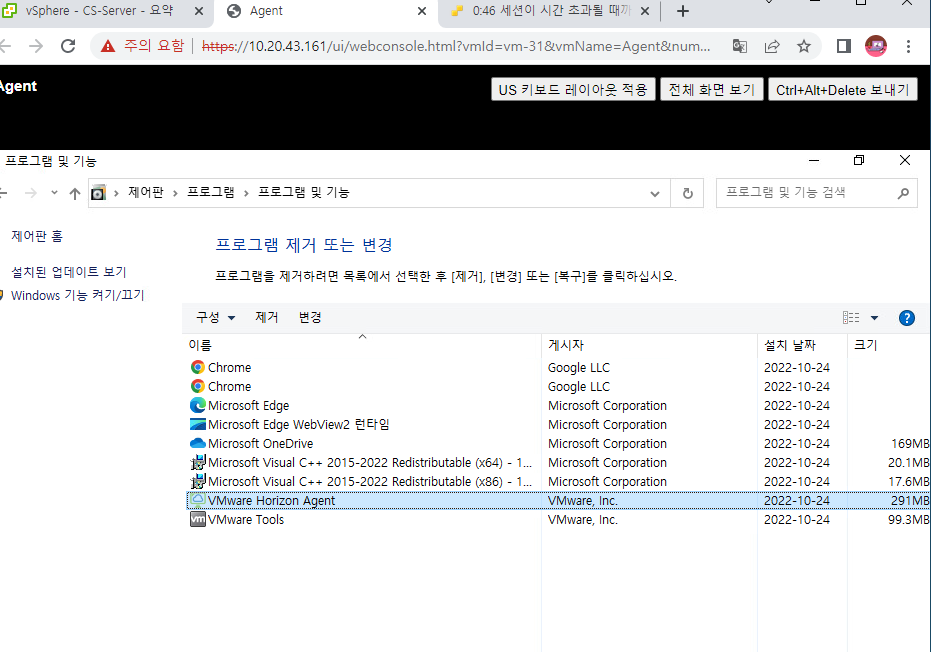
Task: Select the Microsoft Edge program entry
Action: 558,406
